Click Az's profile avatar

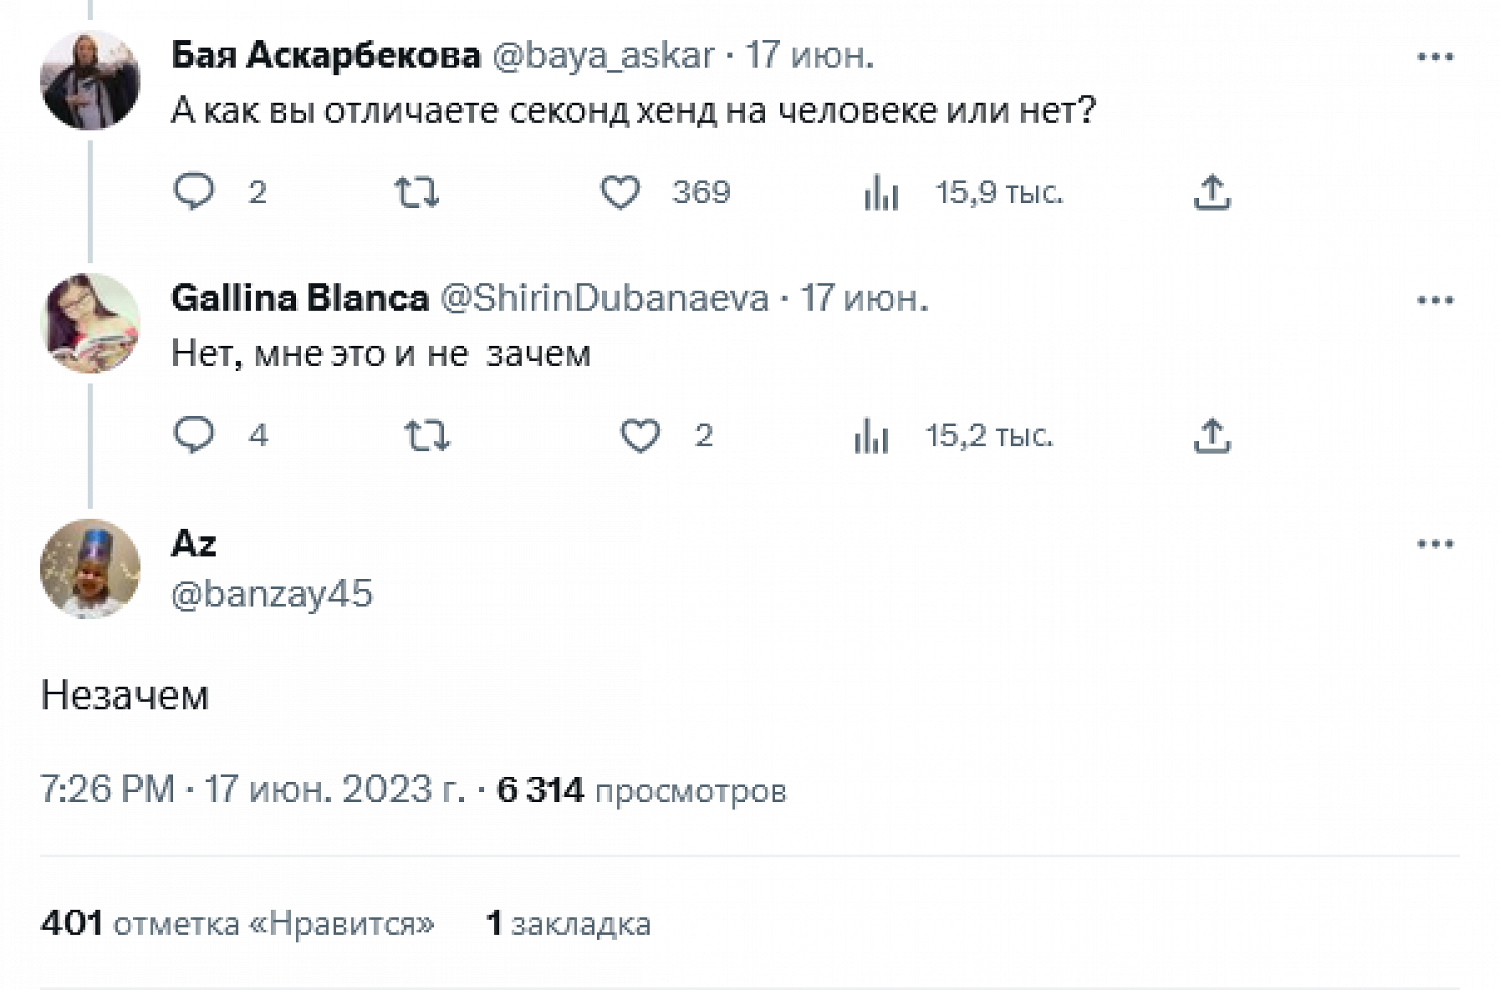coord(90,568)
